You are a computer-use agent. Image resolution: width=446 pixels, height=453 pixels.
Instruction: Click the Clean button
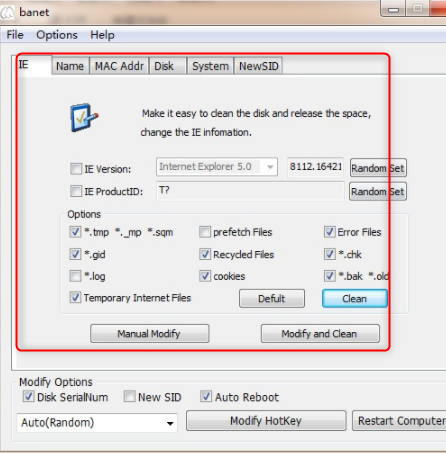pos(355,298)
